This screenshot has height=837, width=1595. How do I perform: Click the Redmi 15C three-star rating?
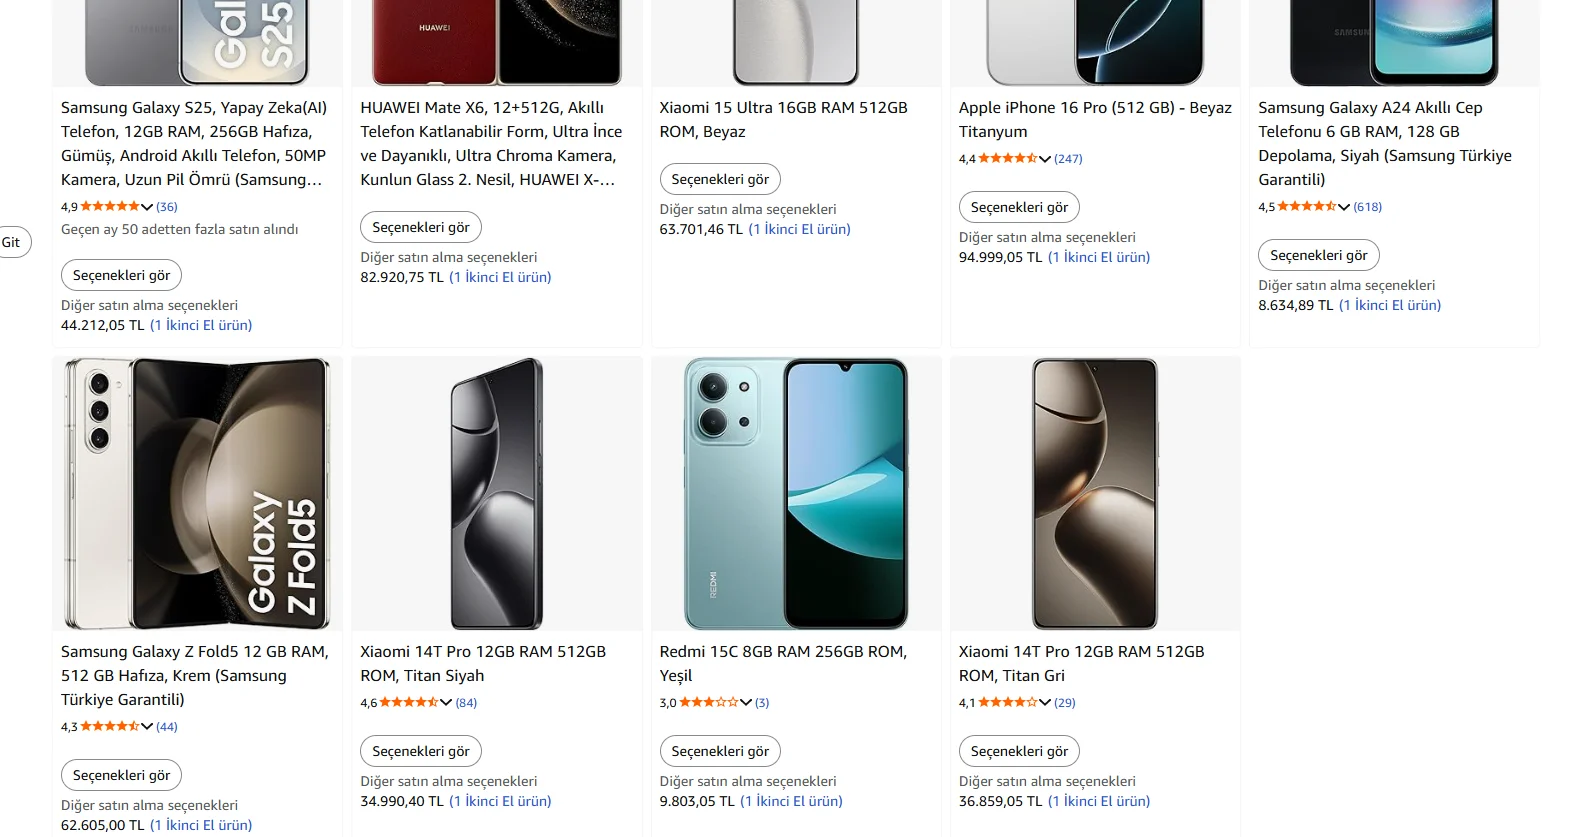708,703
